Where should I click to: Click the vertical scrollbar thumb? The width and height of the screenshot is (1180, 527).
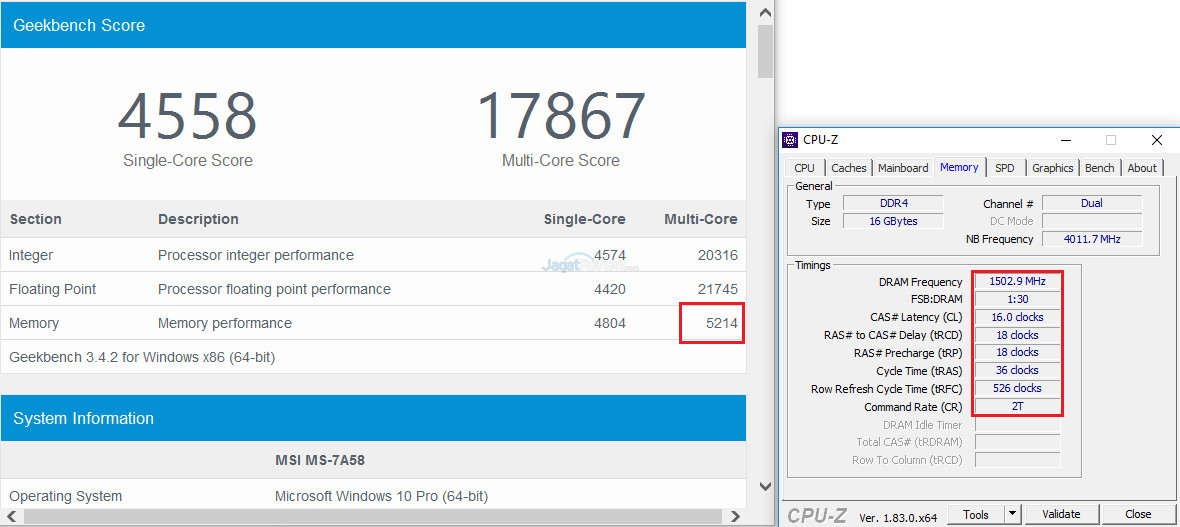pyautogui.click(x=765, y=51)
